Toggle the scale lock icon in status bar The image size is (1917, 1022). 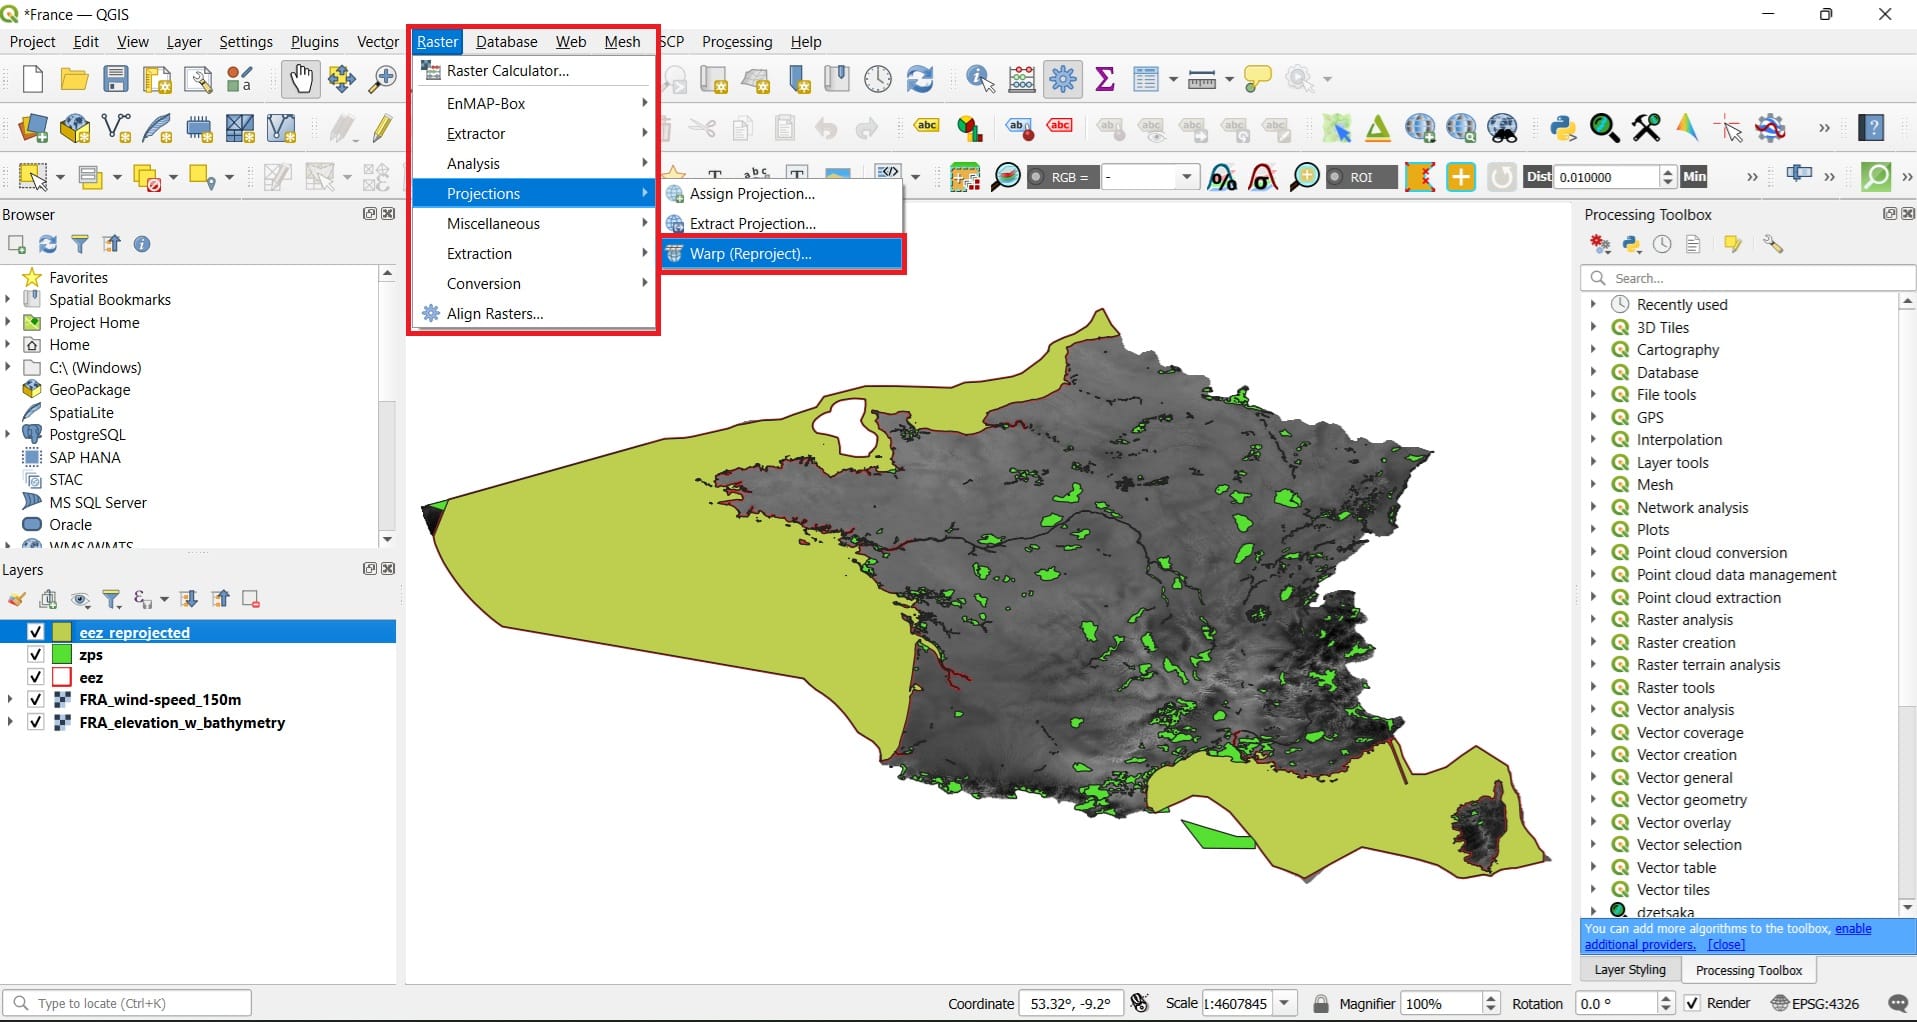[x=1321, y=1003]
